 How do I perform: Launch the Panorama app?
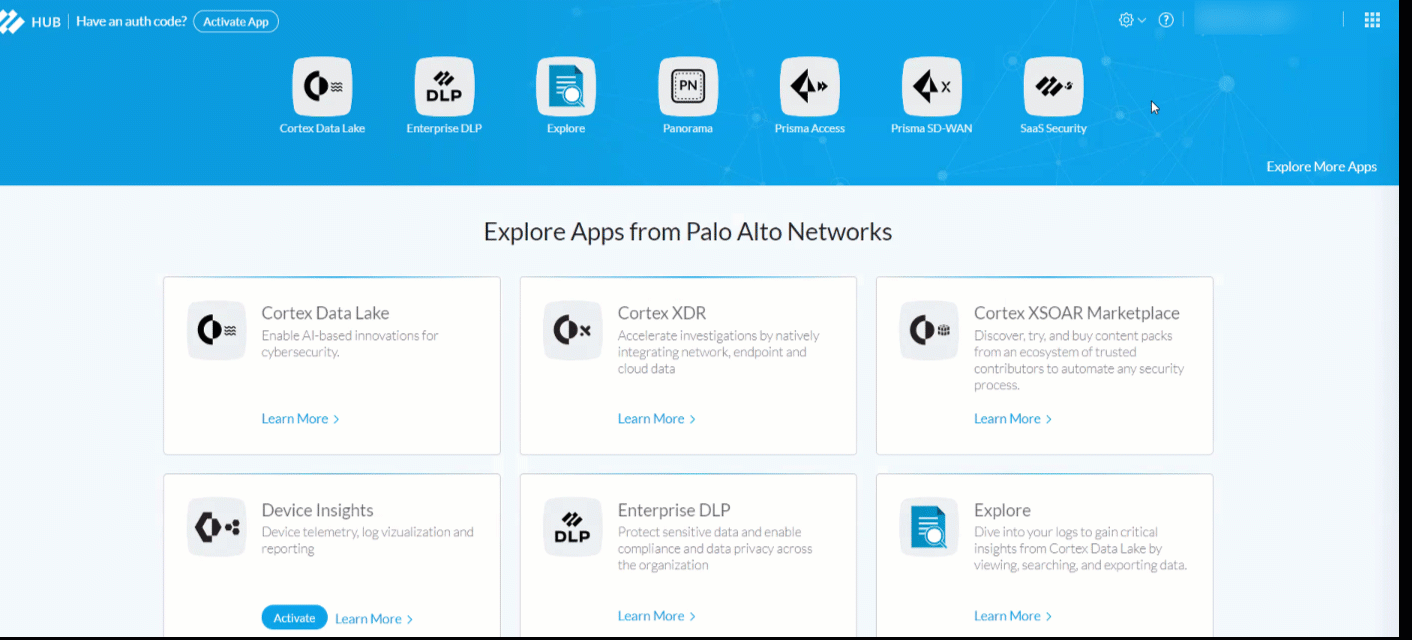(x=688, y=87)
